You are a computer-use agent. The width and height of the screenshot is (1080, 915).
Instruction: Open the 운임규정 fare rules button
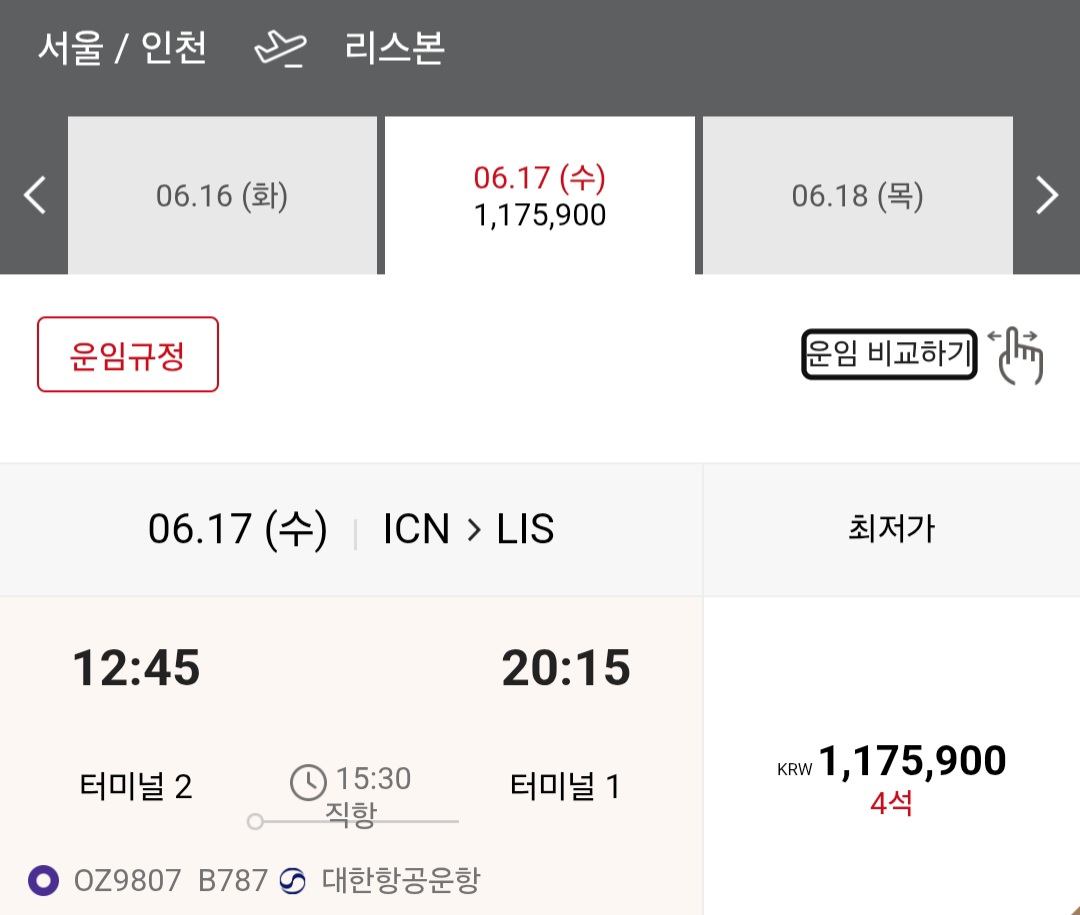pyautogui.click(x=128, y=355)
